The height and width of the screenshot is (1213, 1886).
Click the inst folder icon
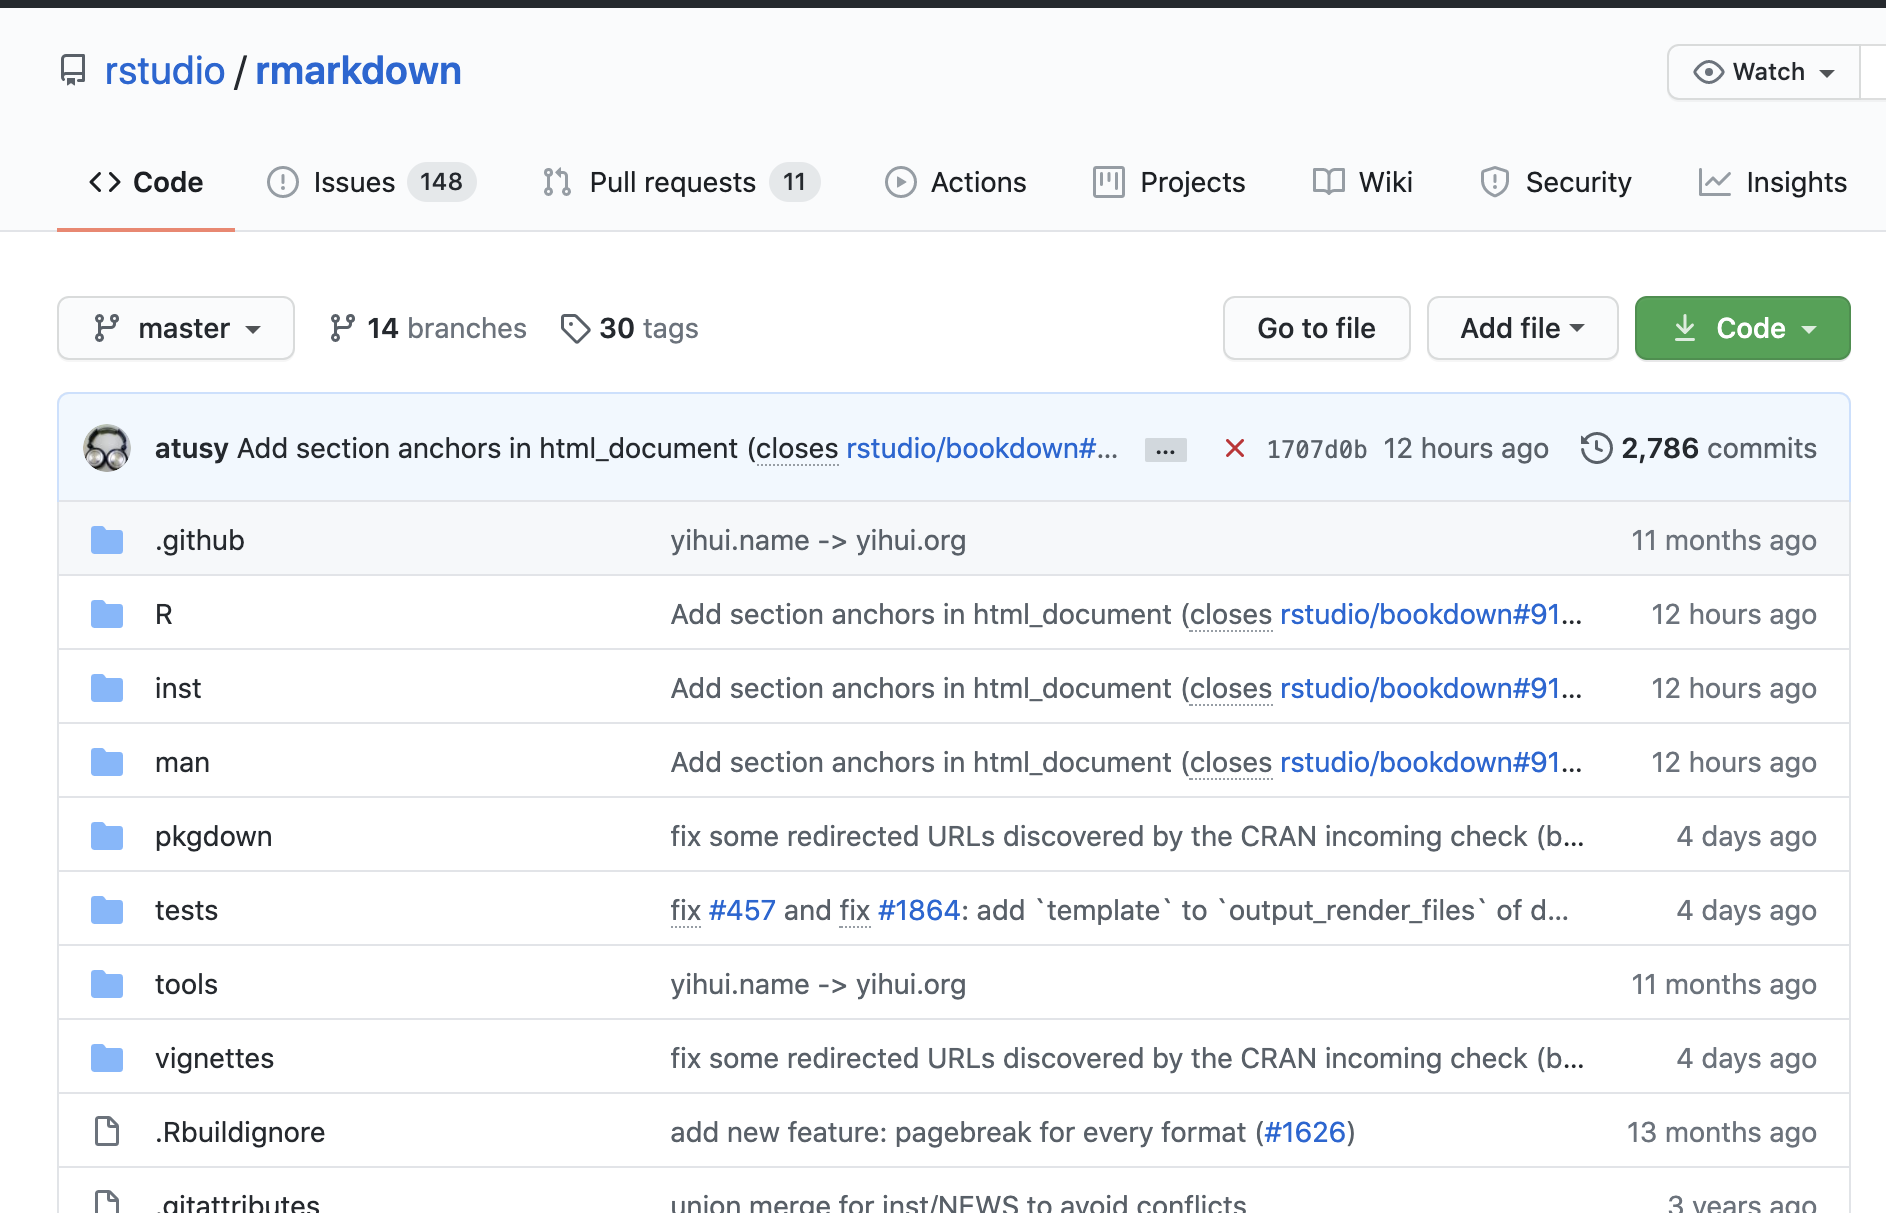[x=107, y=688]
